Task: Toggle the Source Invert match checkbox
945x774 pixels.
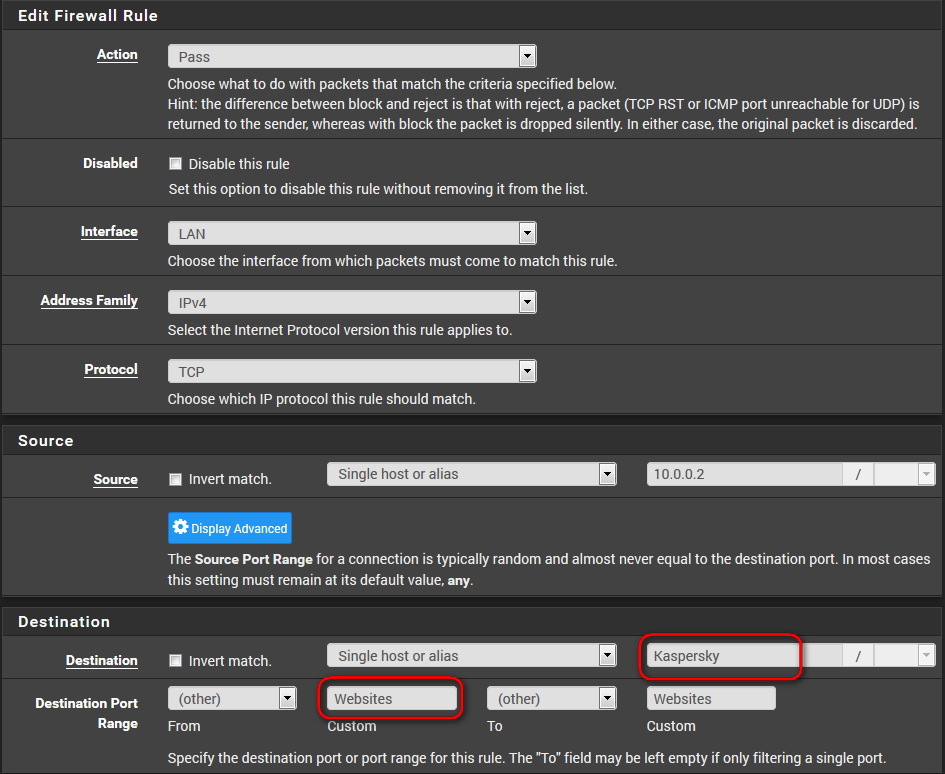Action: coord(176,479)
